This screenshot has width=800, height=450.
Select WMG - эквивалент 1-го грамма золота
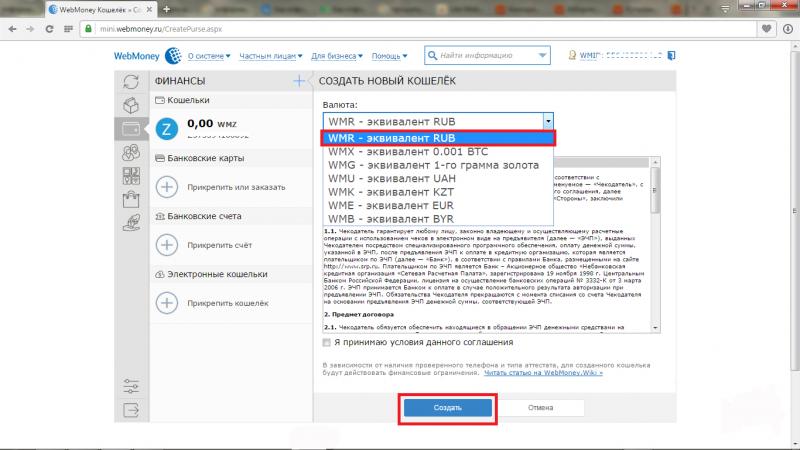438,165
